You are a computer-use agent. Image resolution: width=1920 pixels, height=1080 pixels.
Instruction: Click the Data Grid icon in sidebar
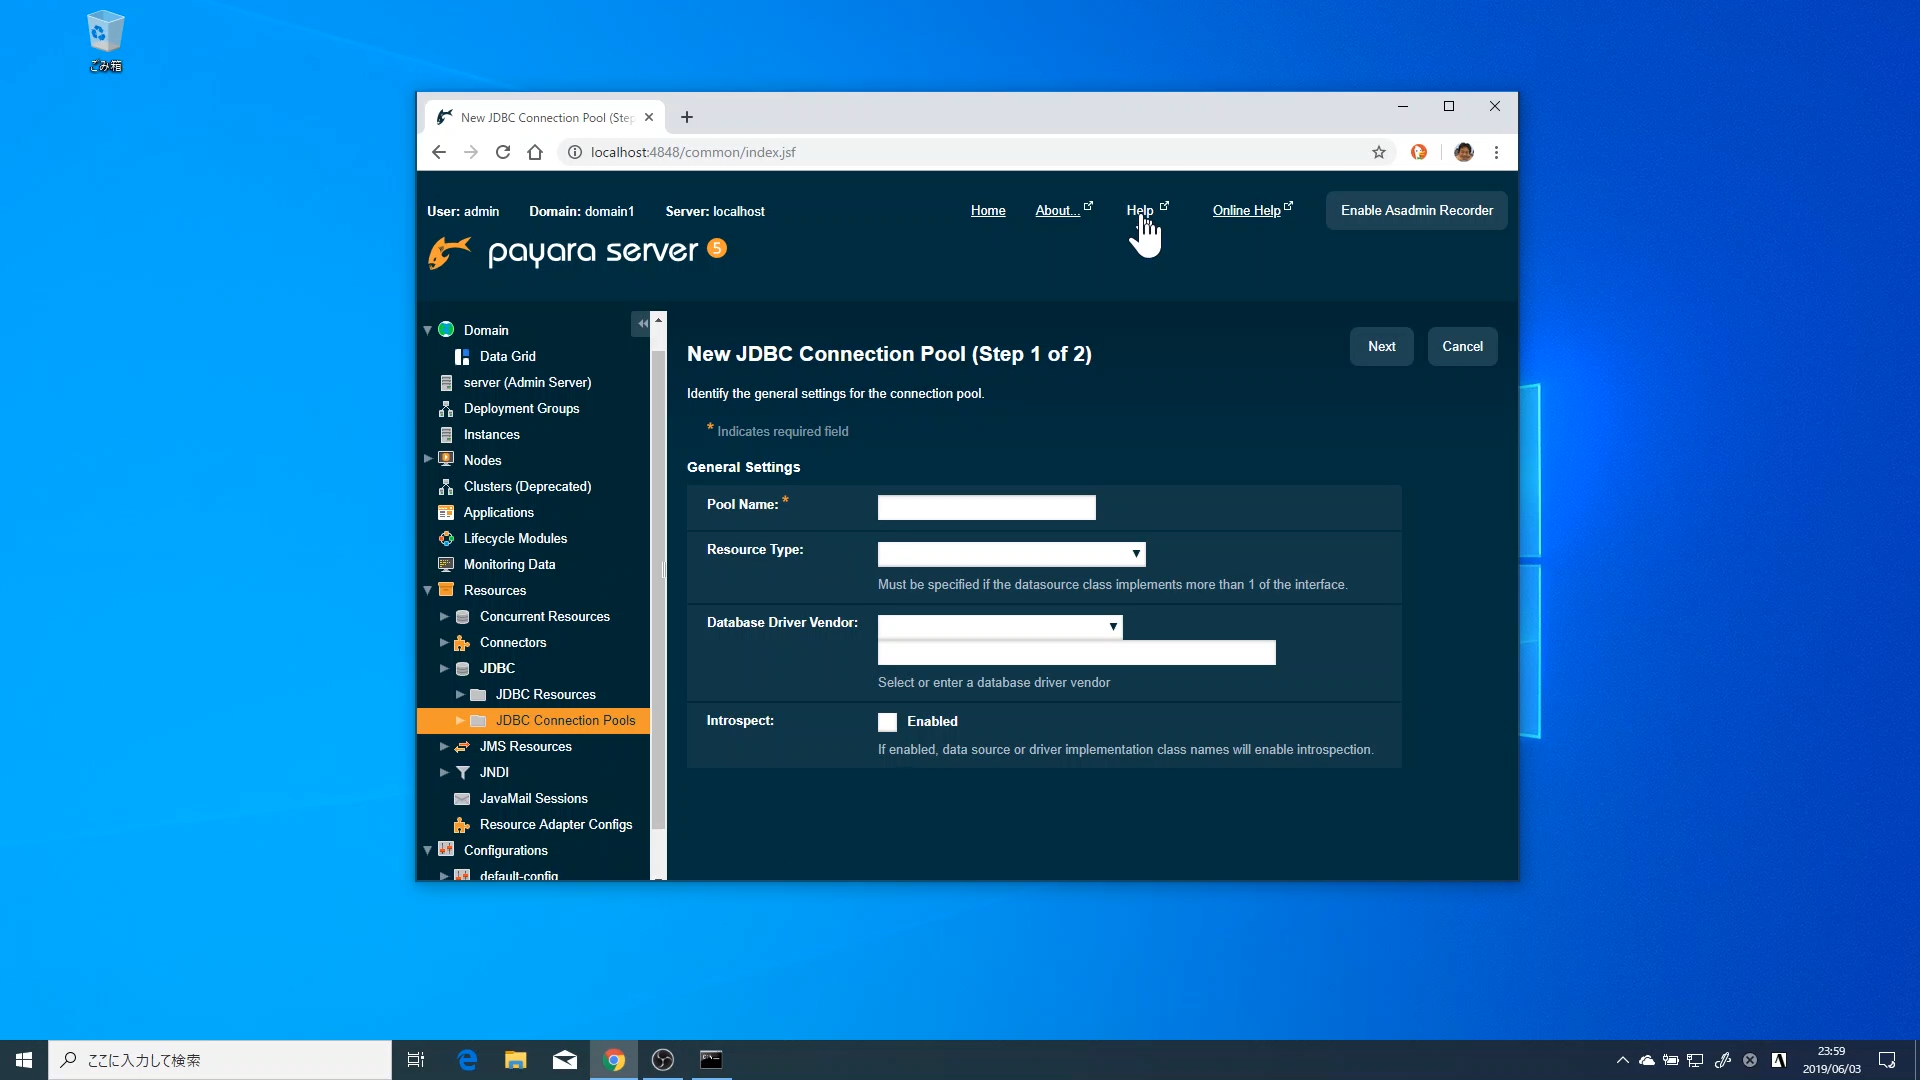462,357
